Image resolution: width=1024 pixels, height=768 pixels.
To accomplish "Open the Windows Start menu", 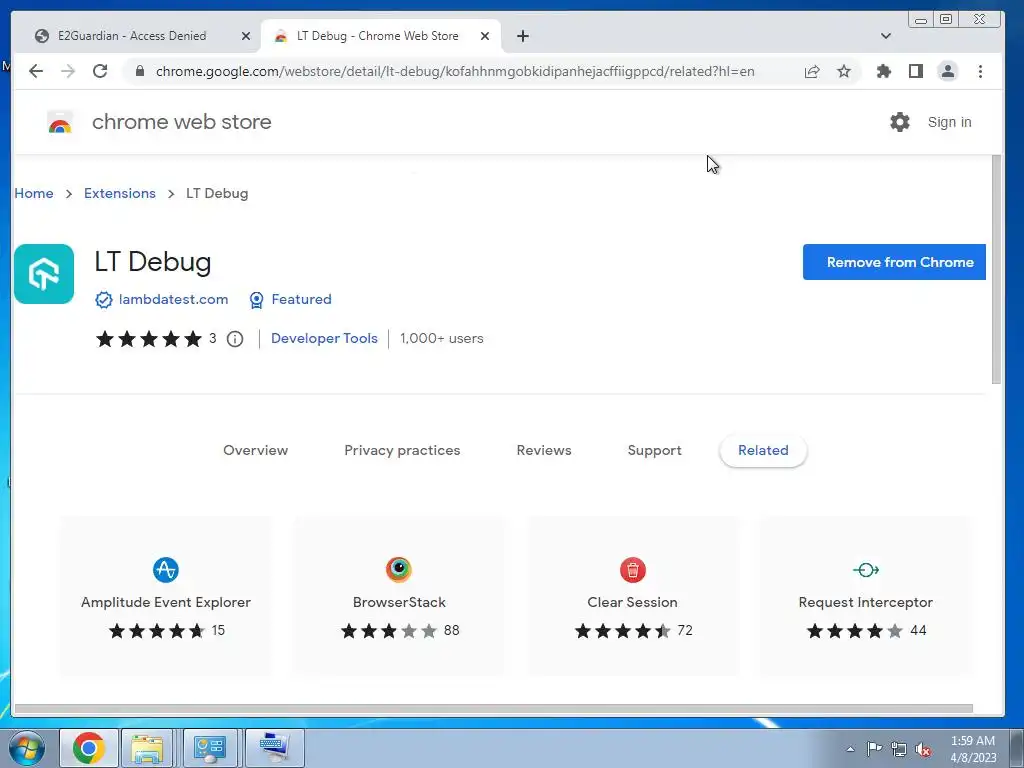I will [x=27, y=748].
